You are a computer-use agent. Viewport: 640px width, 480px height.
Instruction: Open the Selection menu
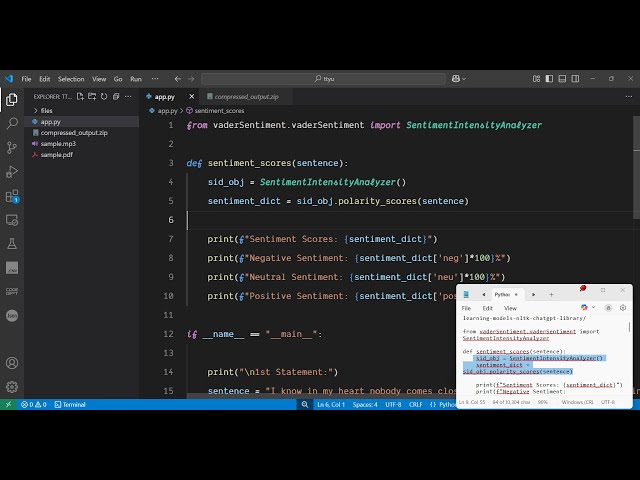pos(71,79)
